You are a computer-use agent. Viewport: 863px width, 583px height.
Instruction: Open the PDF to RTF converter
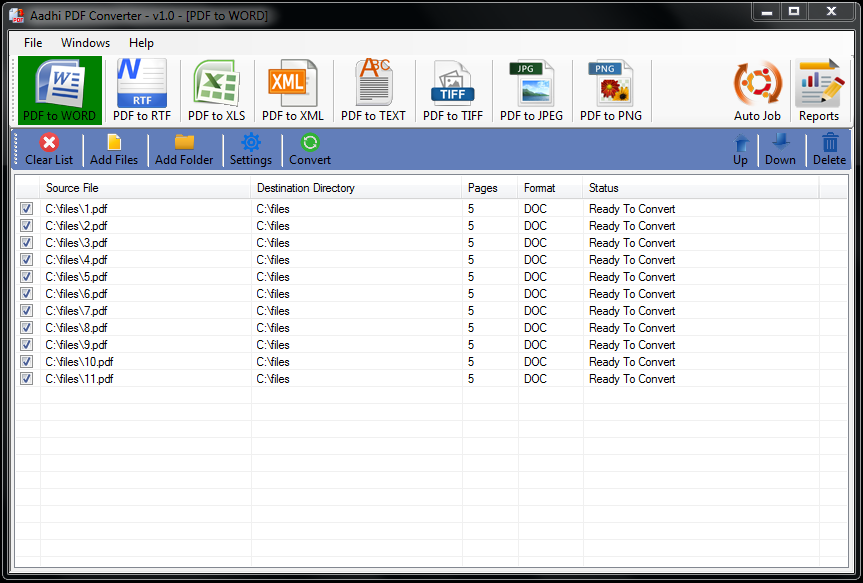tap(142, 90)
